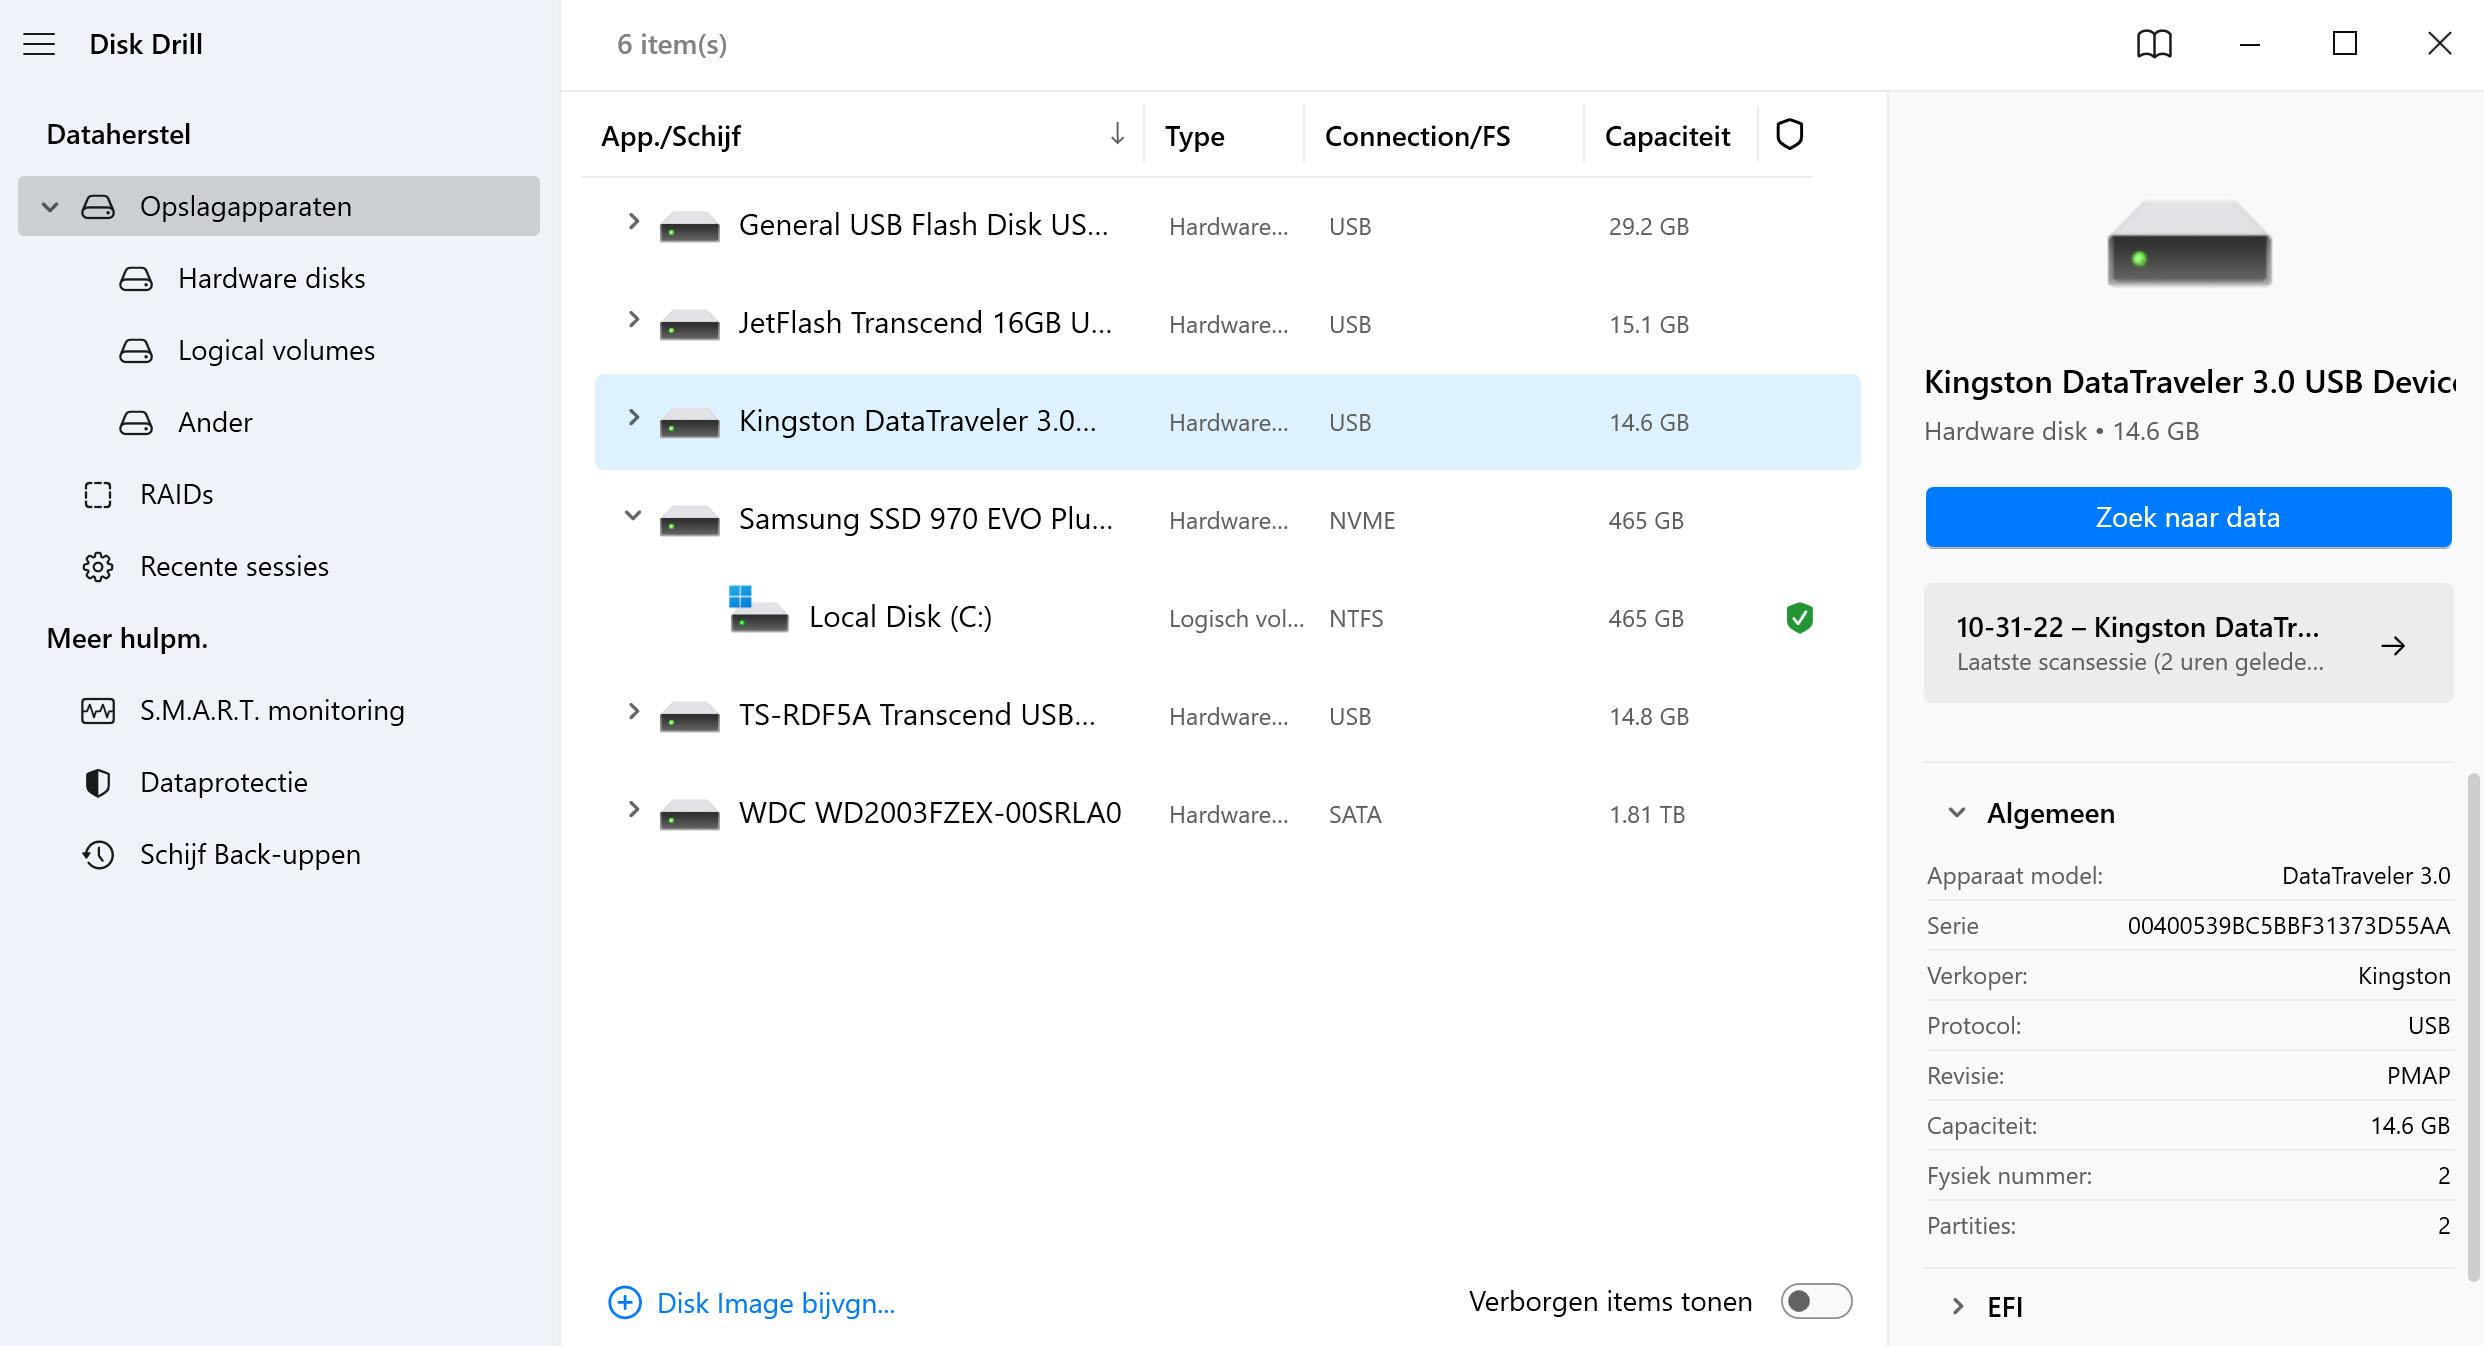Click the shield protection column header
The width and height of the screenshot is (2484, 1346).
(1789, 134)
